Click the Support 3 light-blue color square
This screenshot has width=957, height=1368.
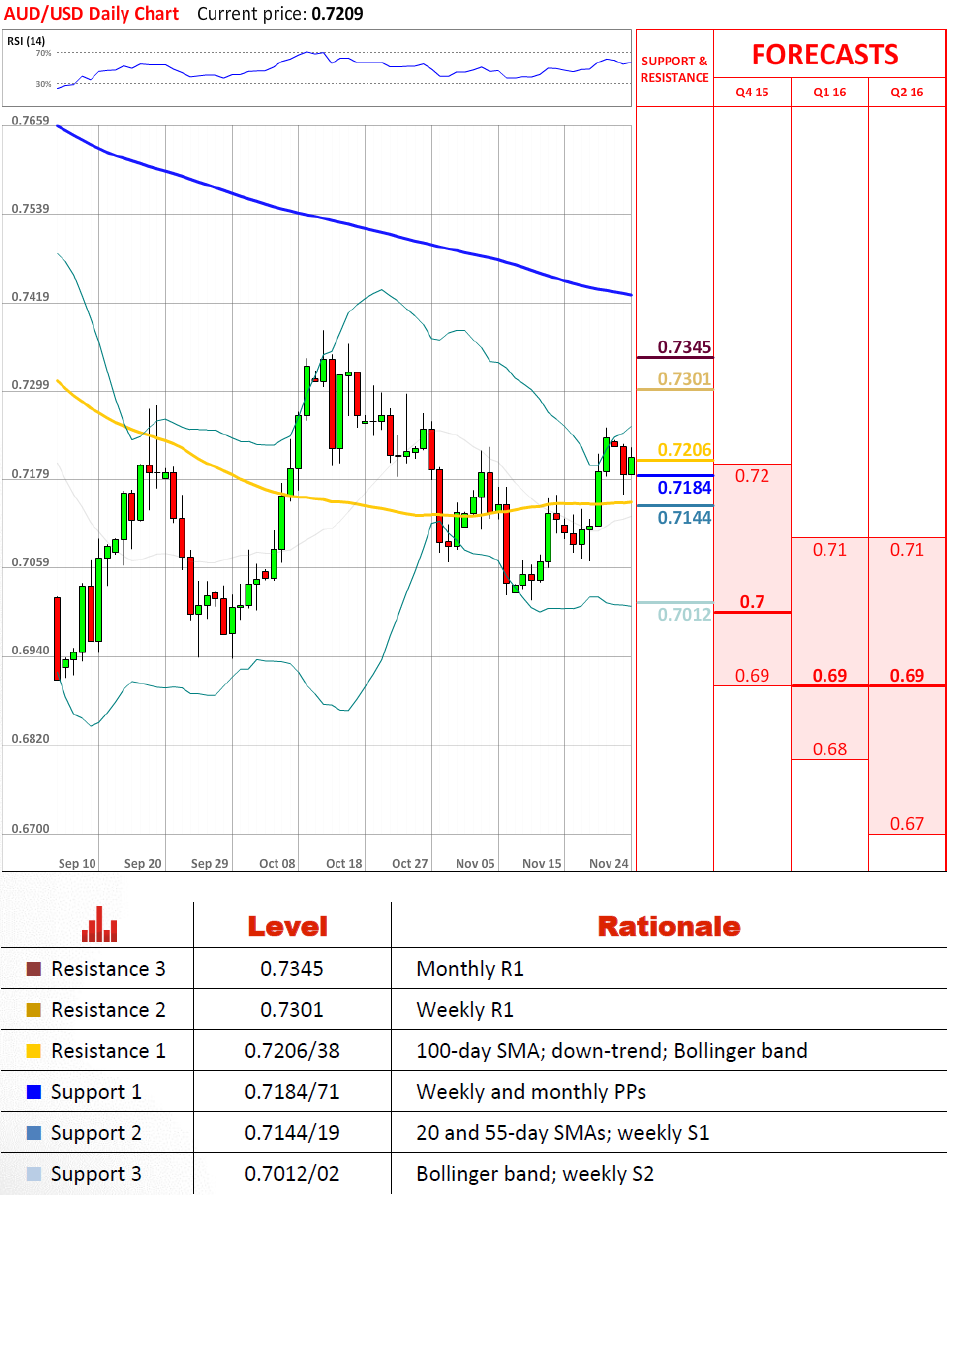pos(34,1174)
